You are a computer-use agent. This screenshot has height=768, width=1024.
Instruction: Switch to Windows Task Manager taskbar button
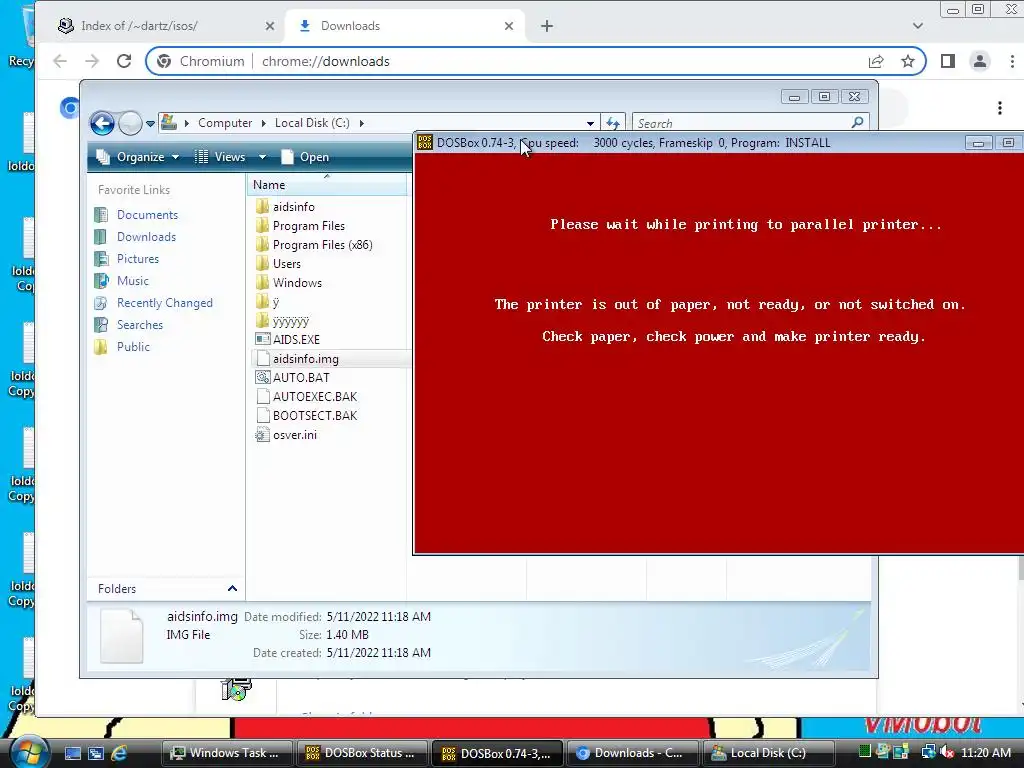[226, 753]
